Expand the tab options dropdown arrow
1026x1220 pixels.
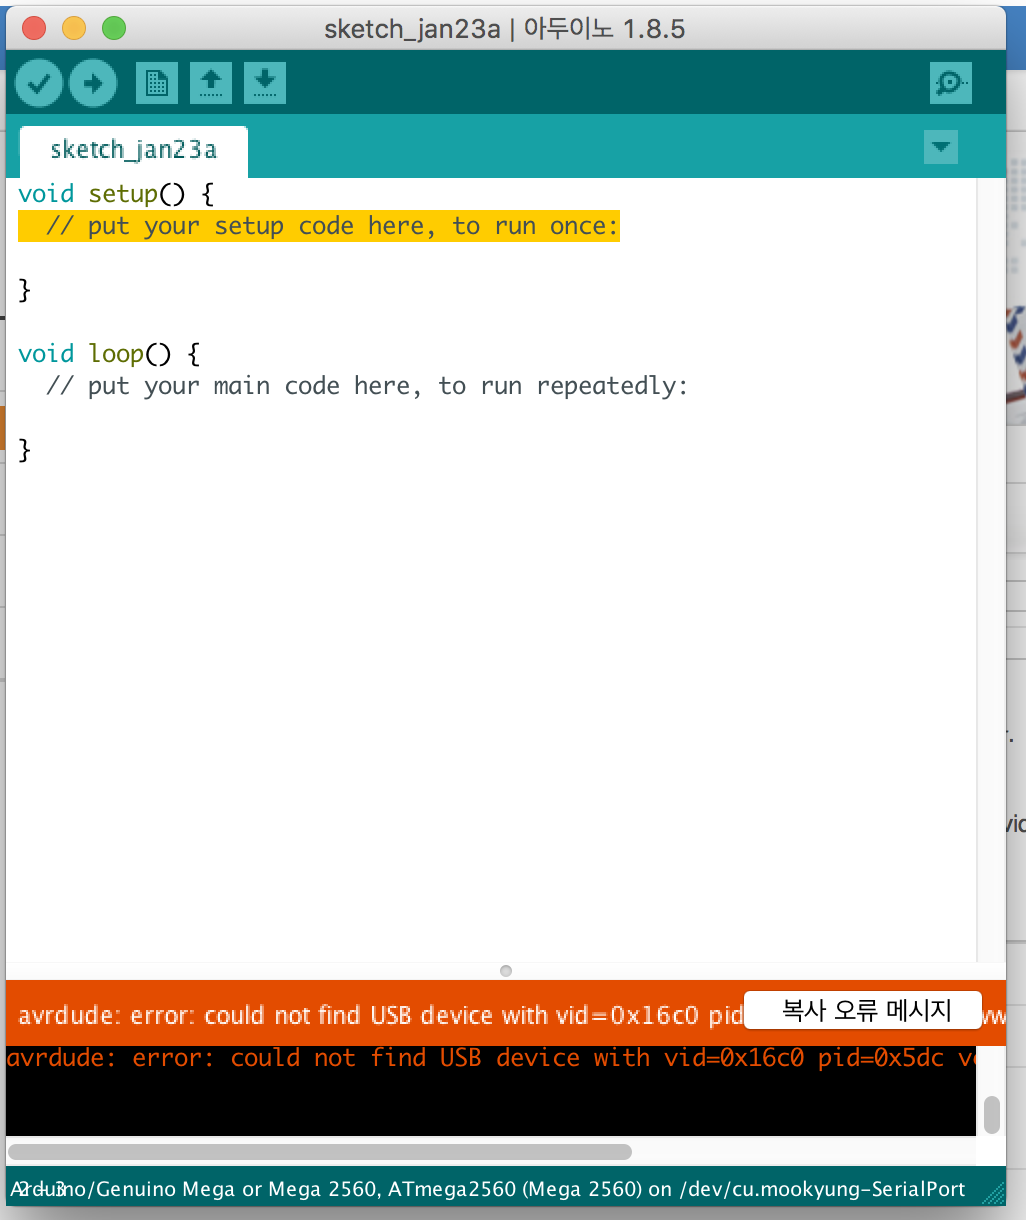point(940,147)
